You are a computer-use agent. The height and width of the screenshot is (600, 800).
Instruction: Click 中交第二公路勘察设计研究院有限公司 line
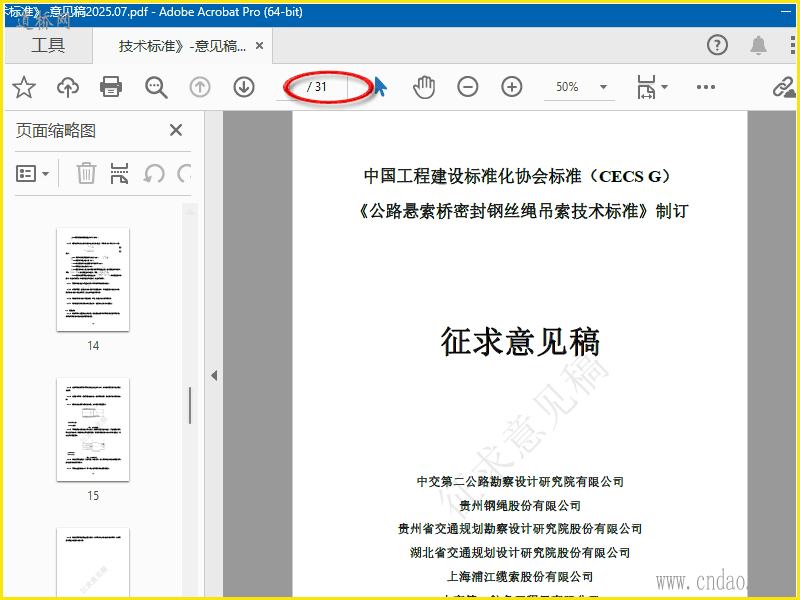pos(520,482)
